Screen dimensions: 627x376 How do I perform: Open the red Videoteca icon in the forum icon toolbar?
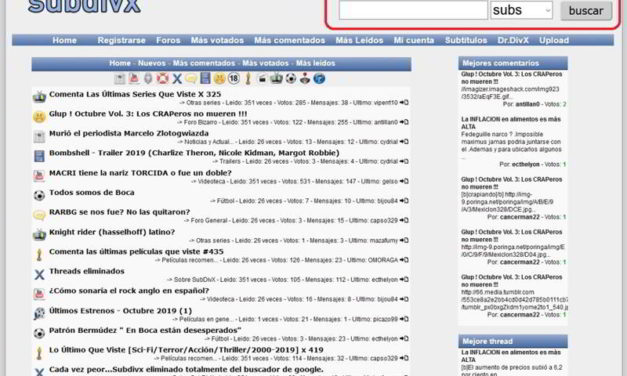[x=134, y=78]
